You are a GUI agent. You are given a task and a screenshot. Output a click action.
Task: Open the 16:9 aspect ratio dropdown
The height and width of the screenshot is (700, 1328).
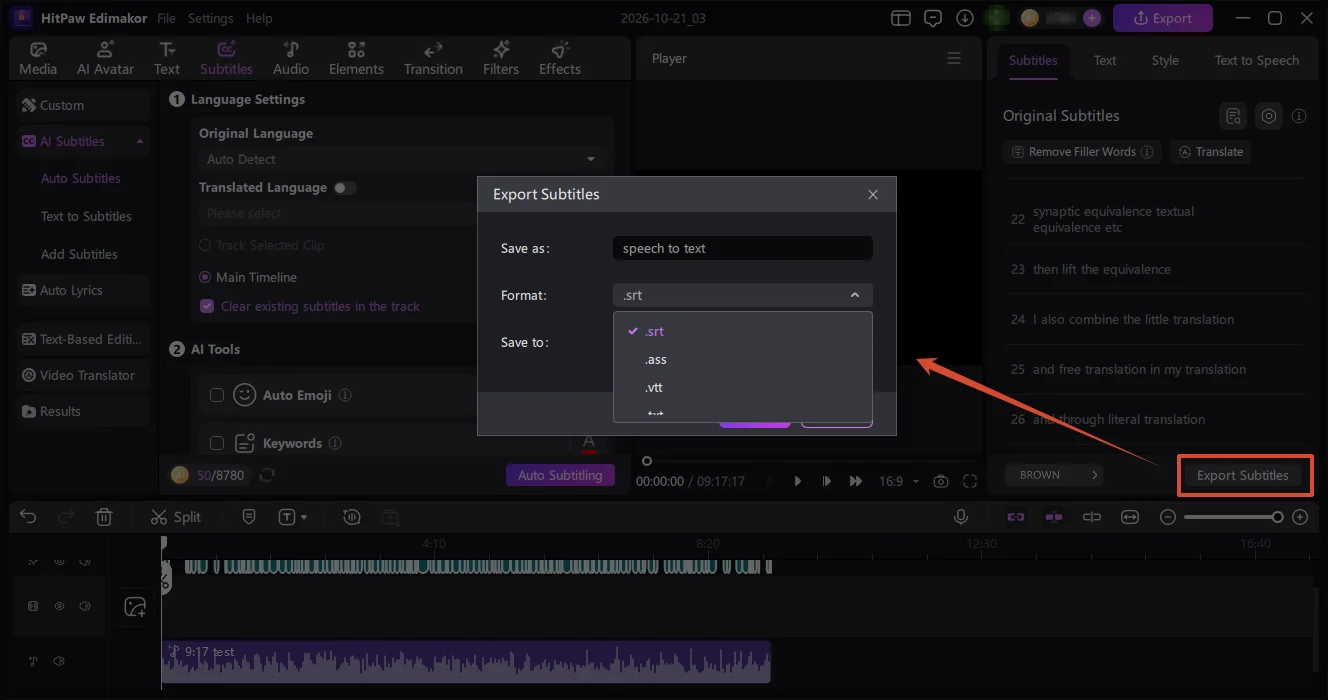(x=899, y=481)
